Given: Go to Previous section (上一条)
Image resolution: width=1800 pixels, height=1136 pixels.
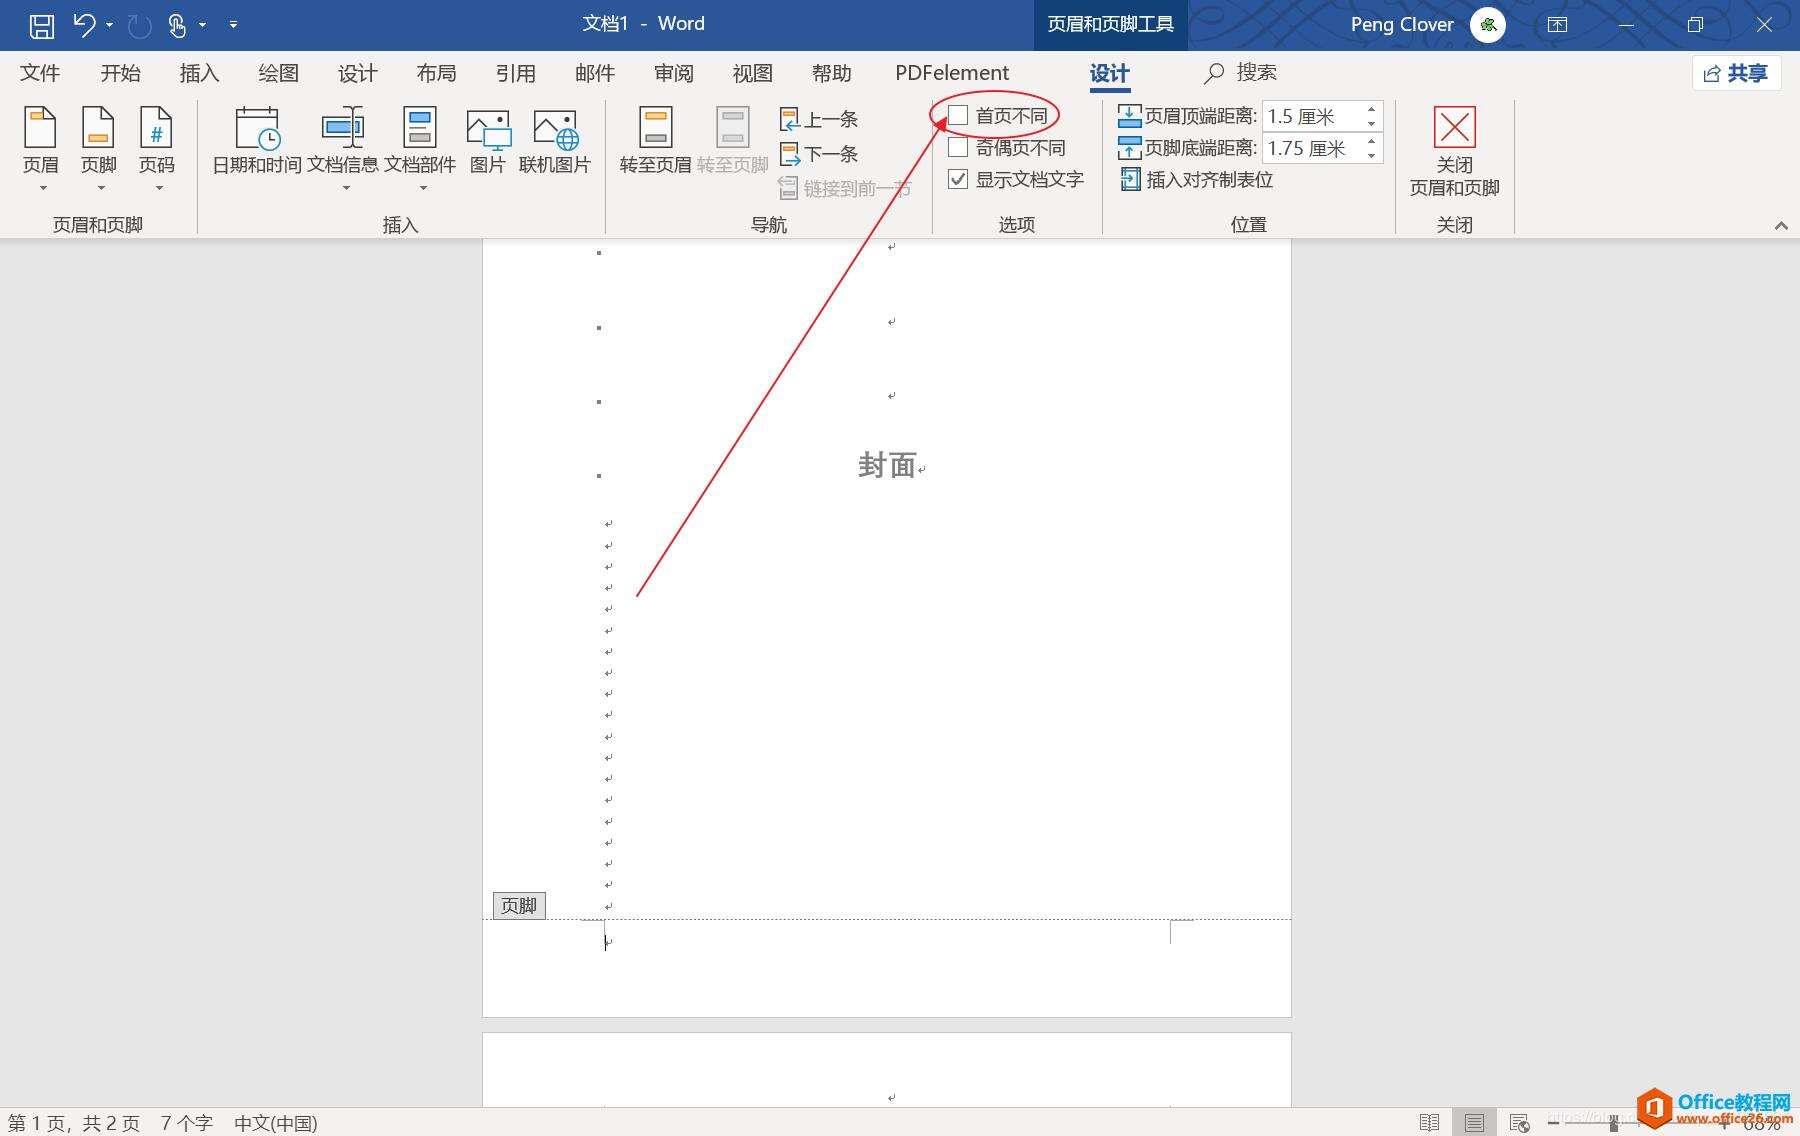Looking at the screenshot, I should (819, 119).
